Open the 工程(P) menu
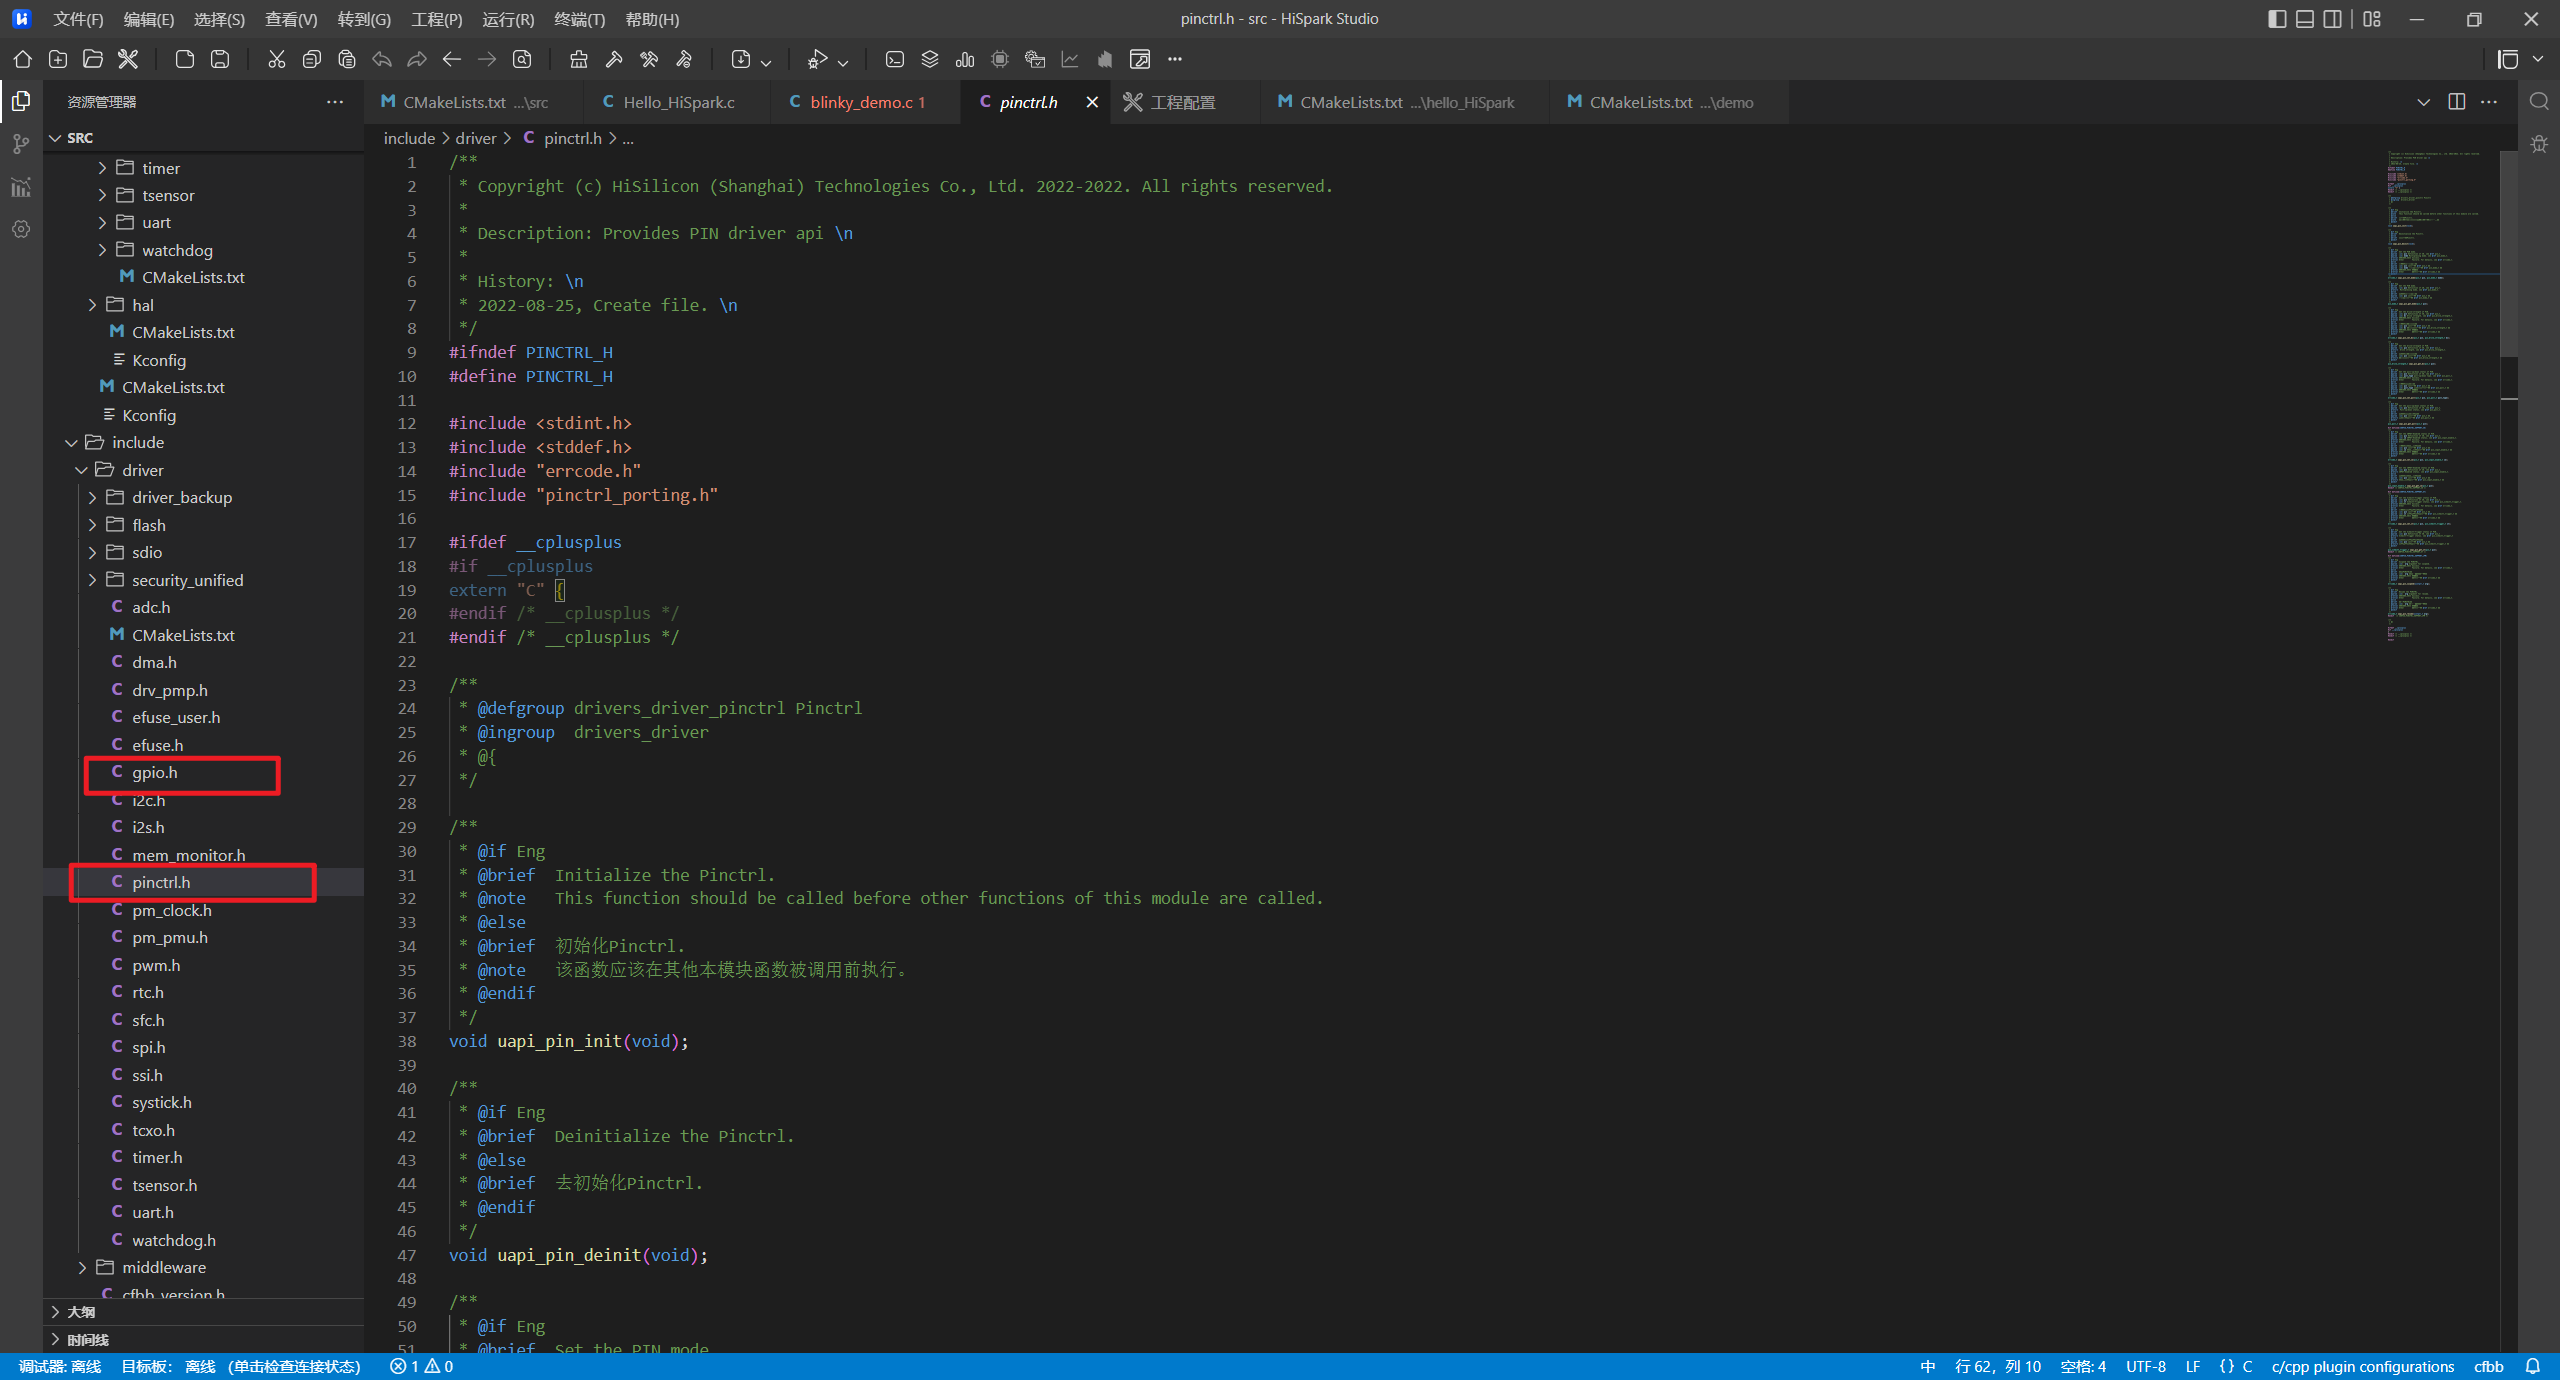The width and height of the screenshot is (2560, 1380). pos(436,19)
